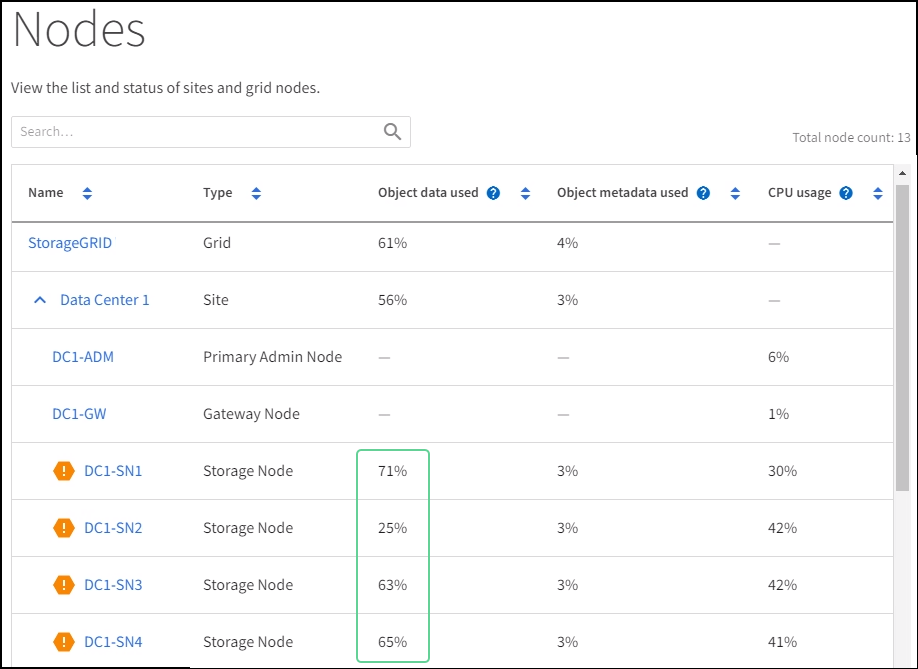
Task: Click into the node Search field
Action: pyautogui.click(x=195, y=132)
